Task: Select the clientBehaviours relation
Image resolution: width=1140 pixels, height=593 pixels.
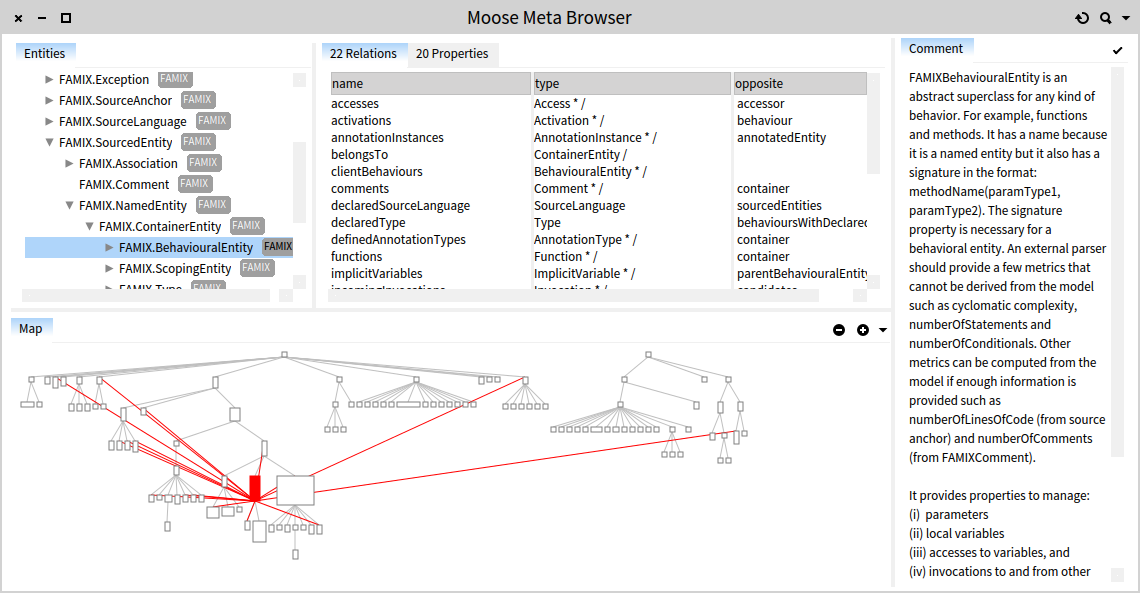Action: coord(377,172)
